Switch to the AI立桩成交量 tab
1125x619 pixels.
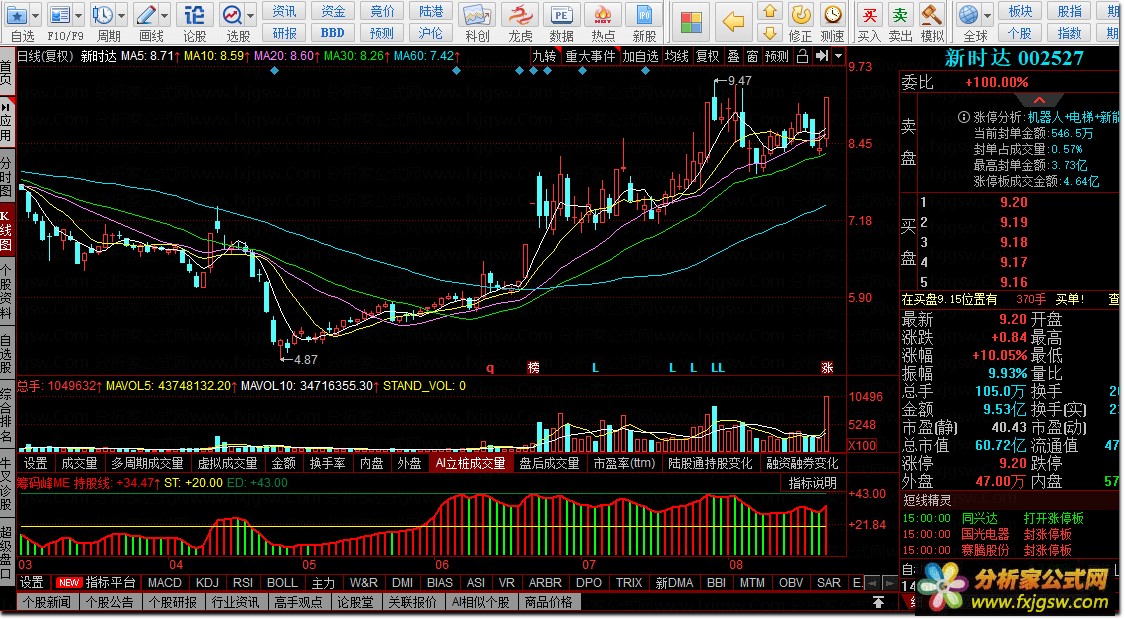(x=471, y=463)
